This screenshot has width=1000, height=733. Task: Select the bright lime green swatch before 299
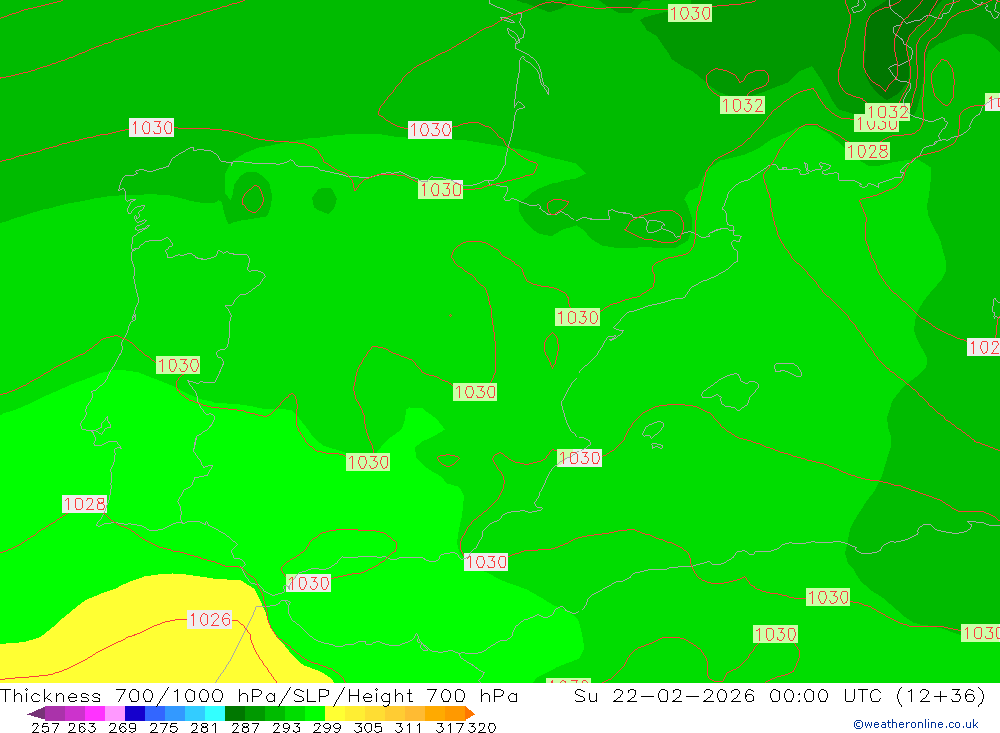click(315, 713)
